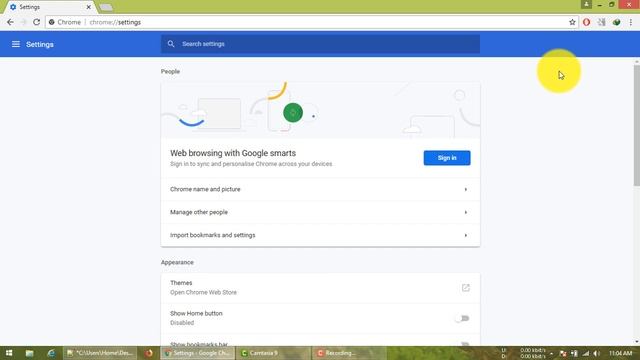This screenshot has height=360, width=640.
Task: Open Chrome name and picture
Action: (320, 189)
